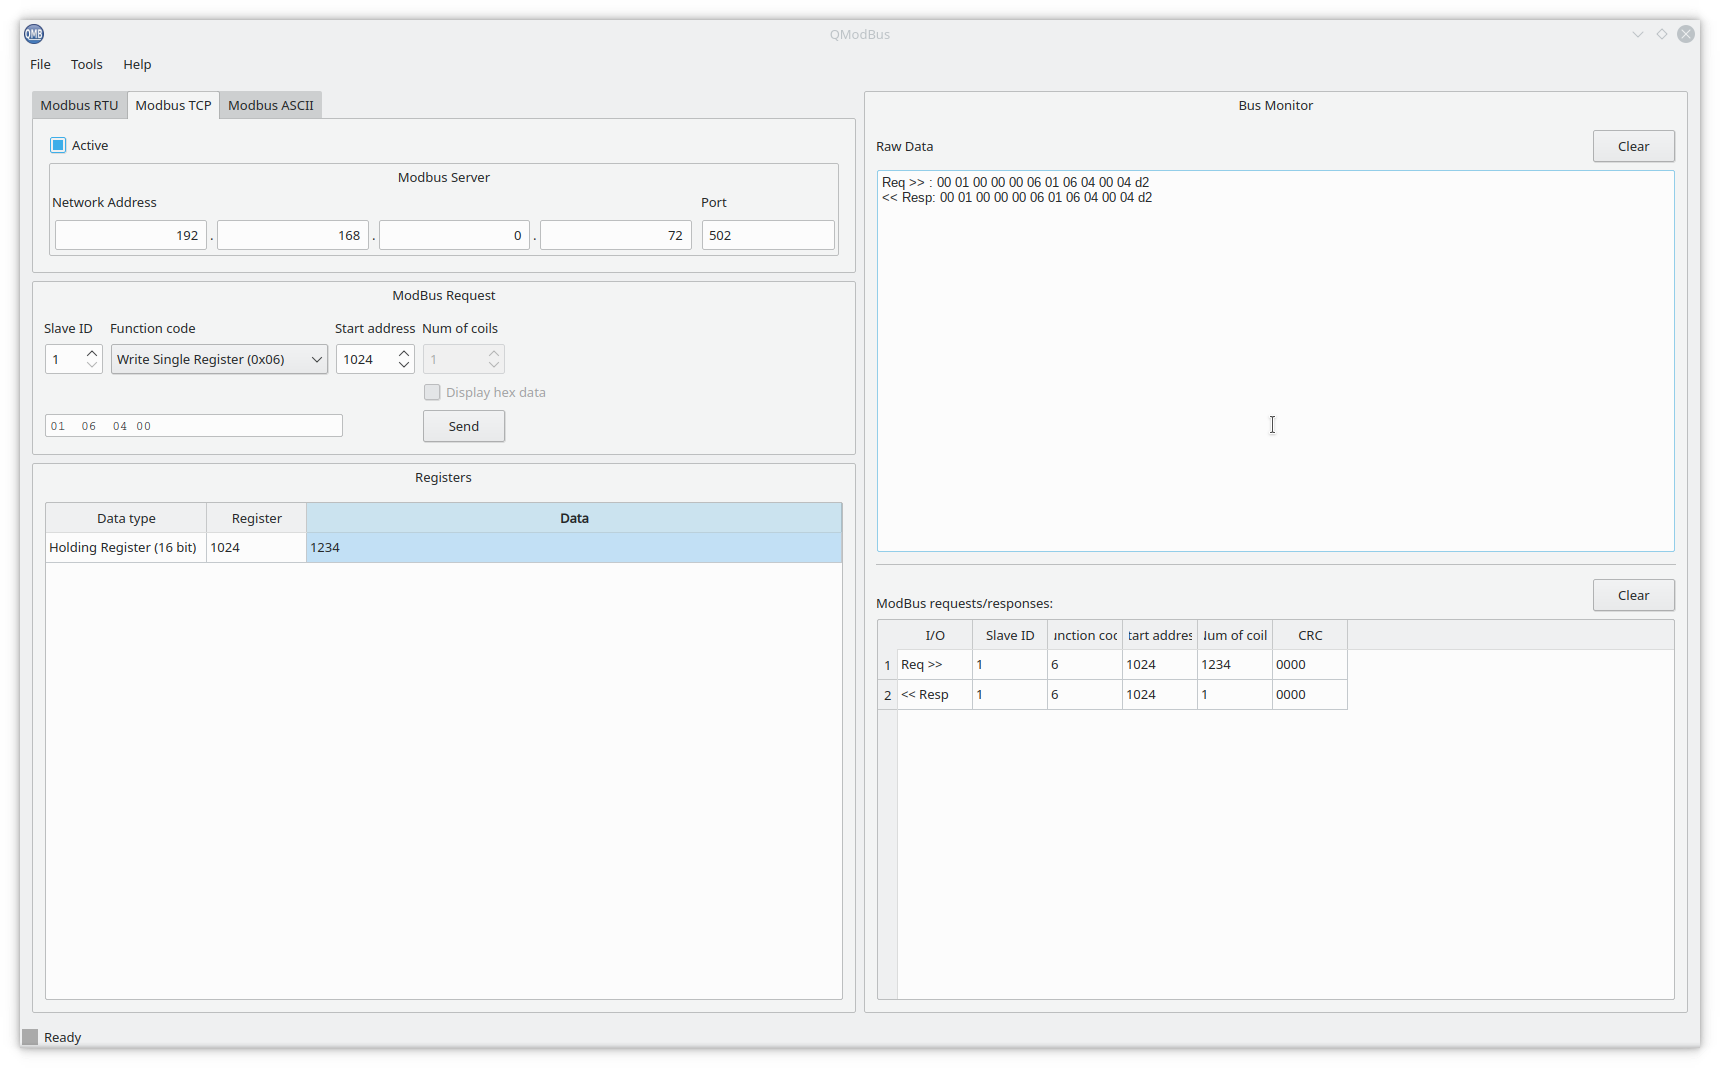The width and height of the screenshot is (1720, 1068).
Task: Toggle the Active checkbox
Action: coord(58,145)
